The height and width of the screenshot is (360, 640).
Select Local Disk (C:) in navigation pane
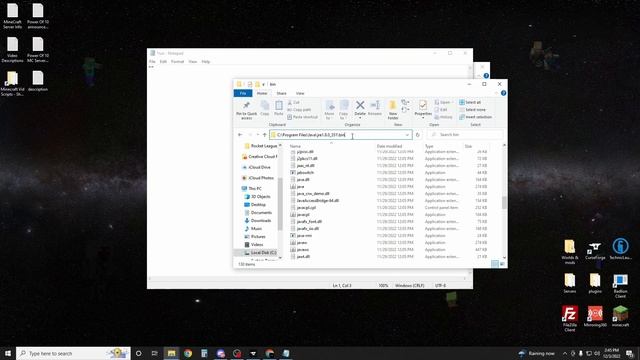click(x=259, y=253)
